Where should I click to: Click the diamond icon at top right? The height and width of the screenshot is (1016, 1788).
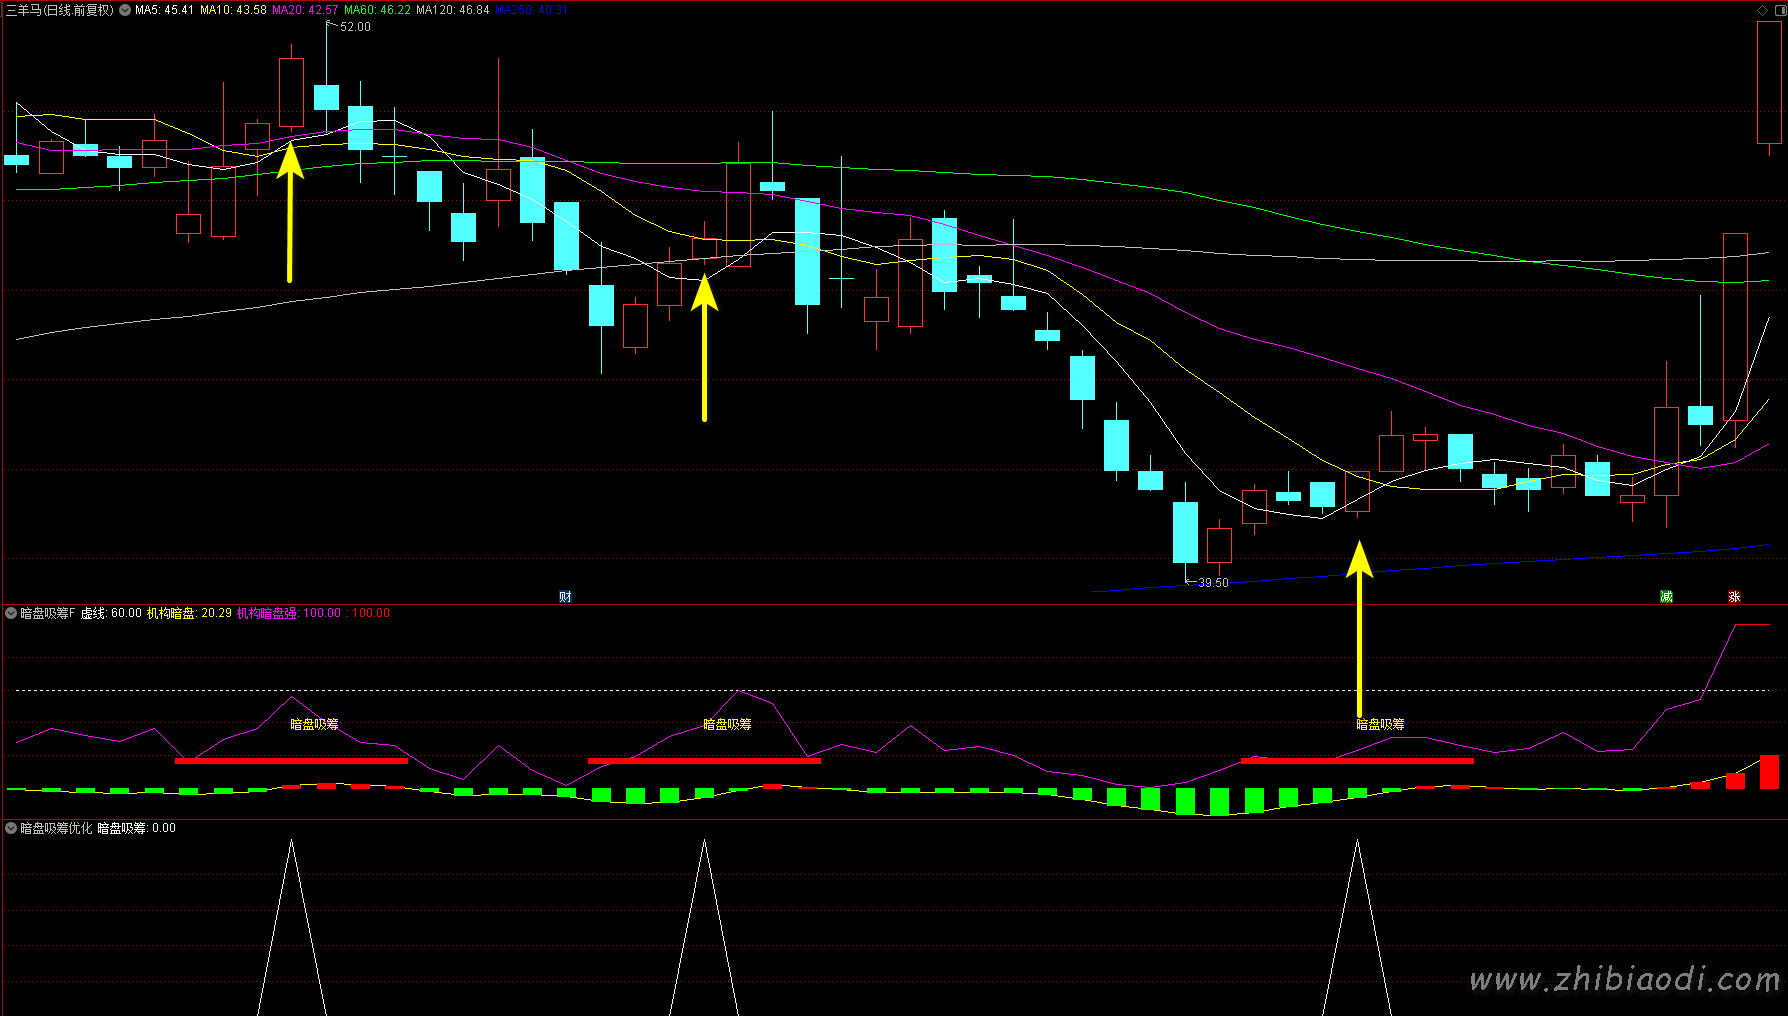click(1762, 10)
